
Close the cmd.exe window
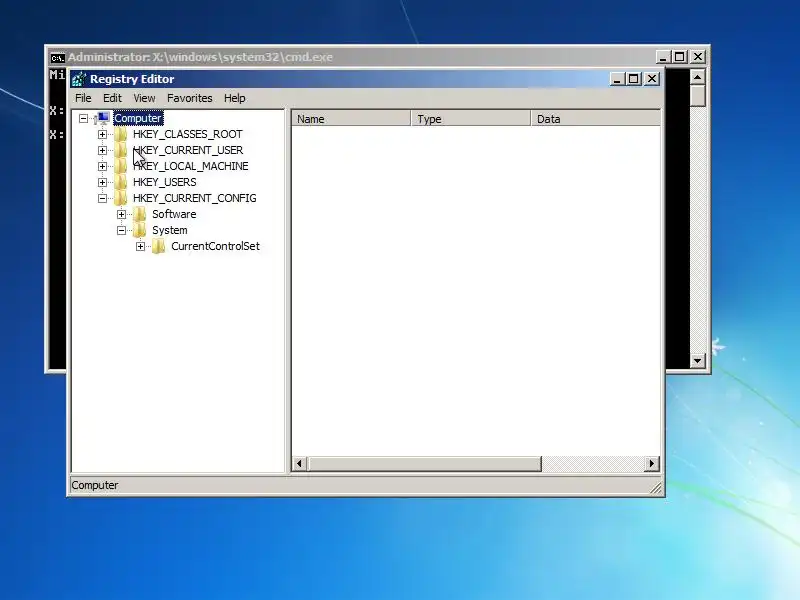click(x=698, y=57)
